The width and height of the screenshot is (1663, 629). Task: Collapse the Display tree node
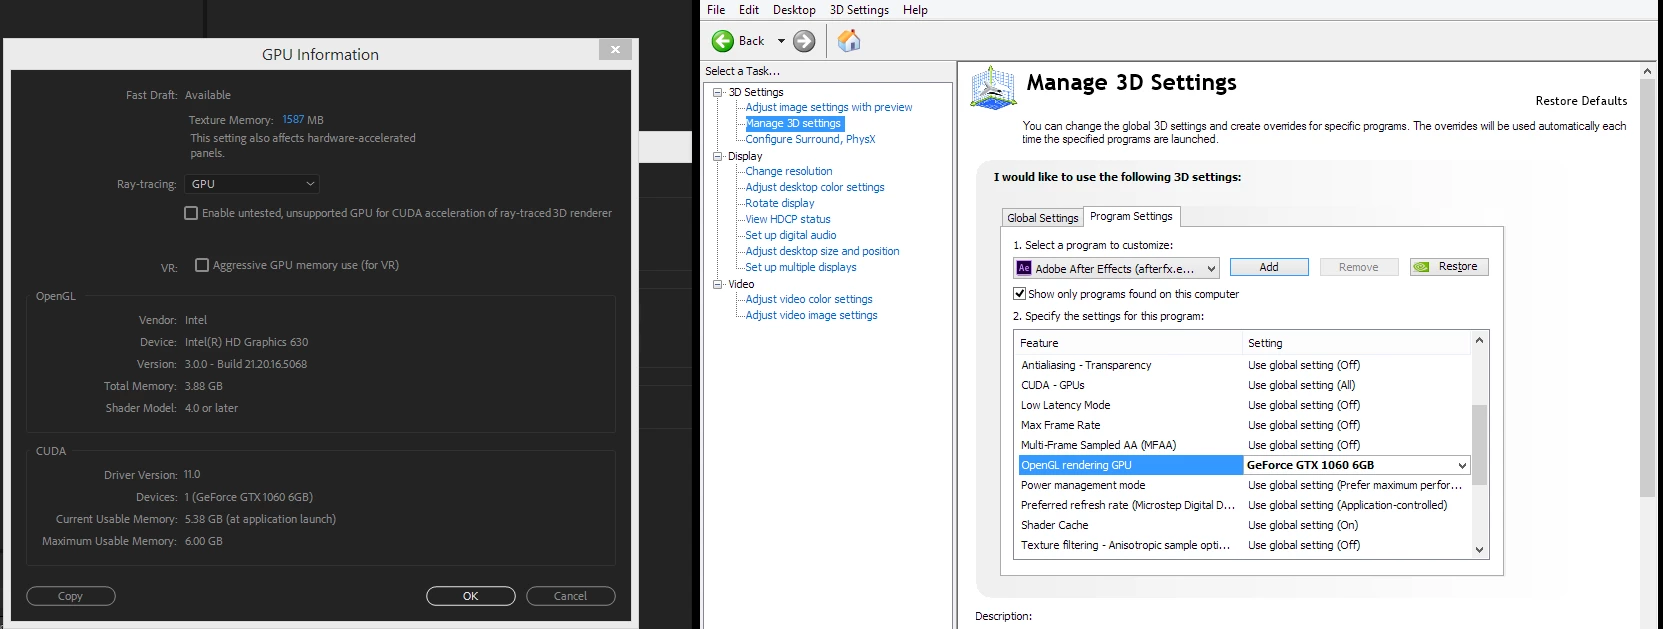(x=717, y=156)
